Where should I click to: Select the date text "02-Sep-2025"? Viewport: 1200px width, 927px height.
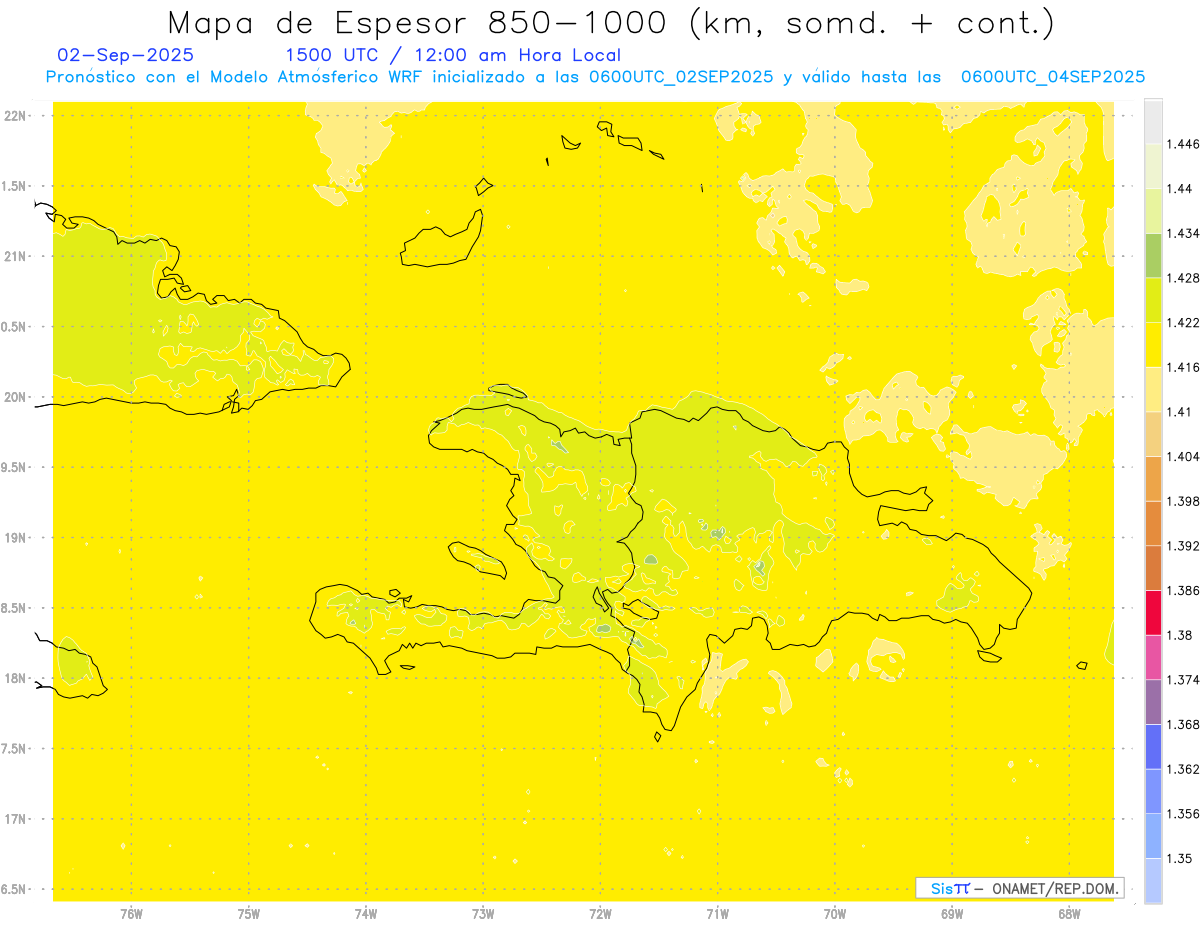coord(126,55)
